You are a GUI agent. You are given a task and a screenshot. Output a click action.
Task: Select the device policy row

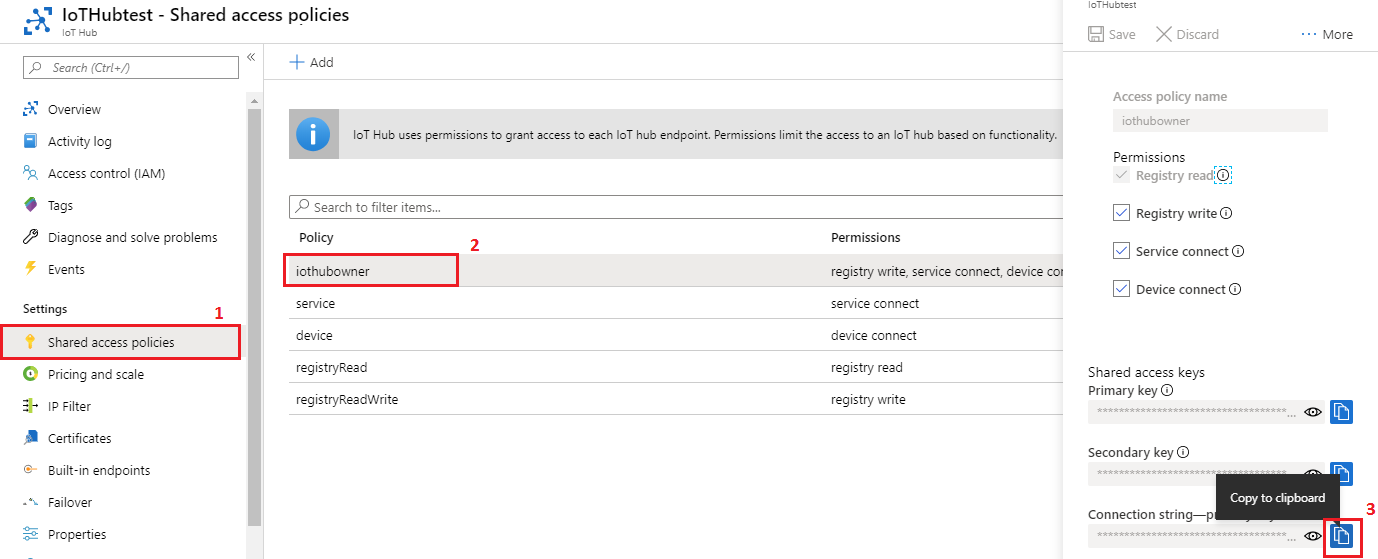[675, 335]
